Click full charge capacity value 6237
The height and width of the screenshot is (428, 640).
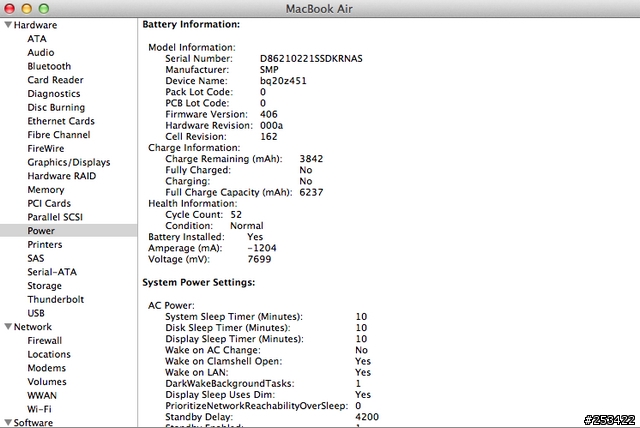tap(311, 192)
